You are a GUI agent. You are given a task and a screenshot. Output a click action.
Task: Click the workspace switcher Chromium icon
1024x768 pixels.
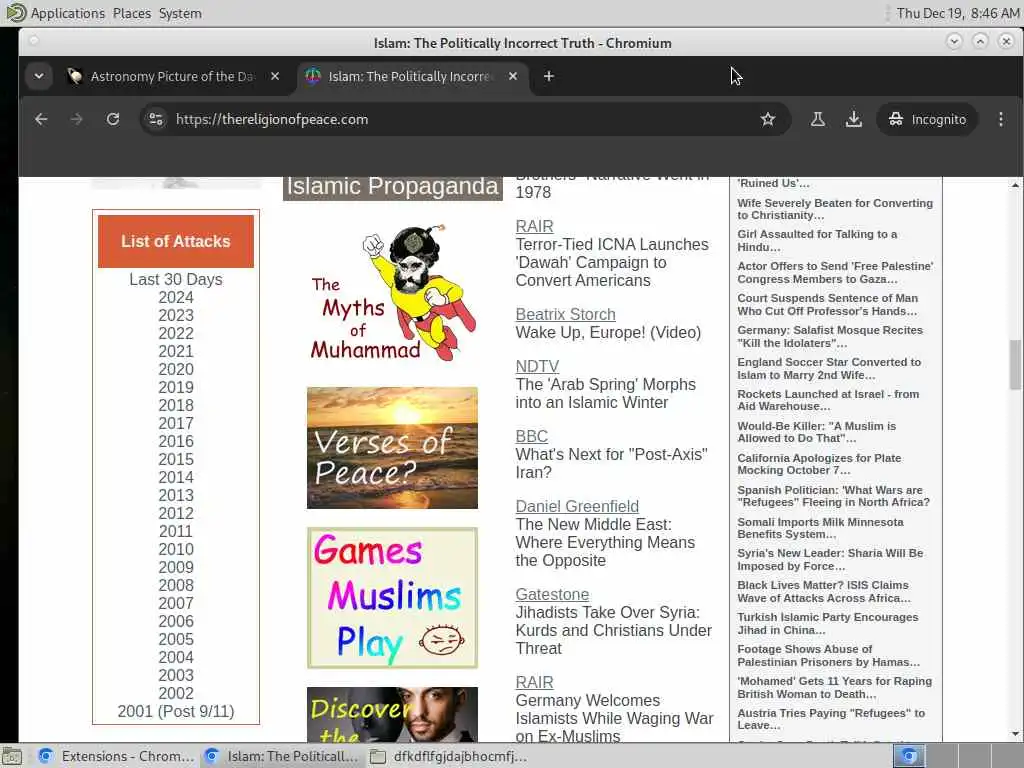click(x=908, y=756)
